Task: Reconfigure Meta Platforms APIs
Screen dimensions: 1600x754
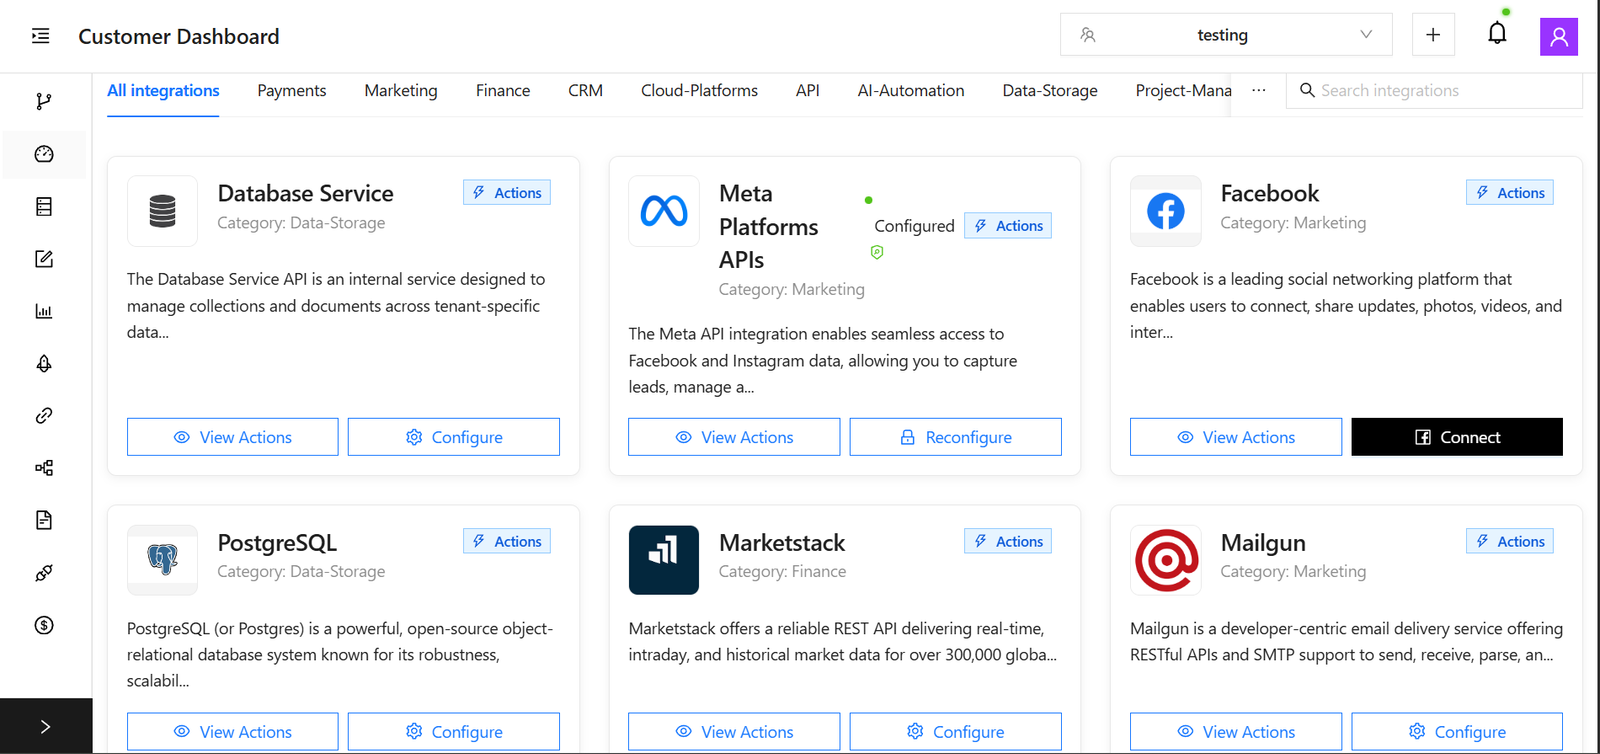Action: point(955,437)
